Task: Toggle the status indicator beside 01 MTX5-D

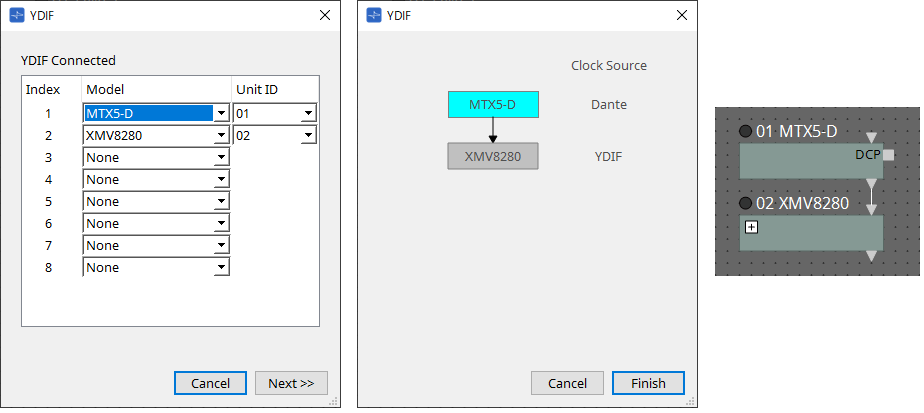Action: tap(745, 132)
